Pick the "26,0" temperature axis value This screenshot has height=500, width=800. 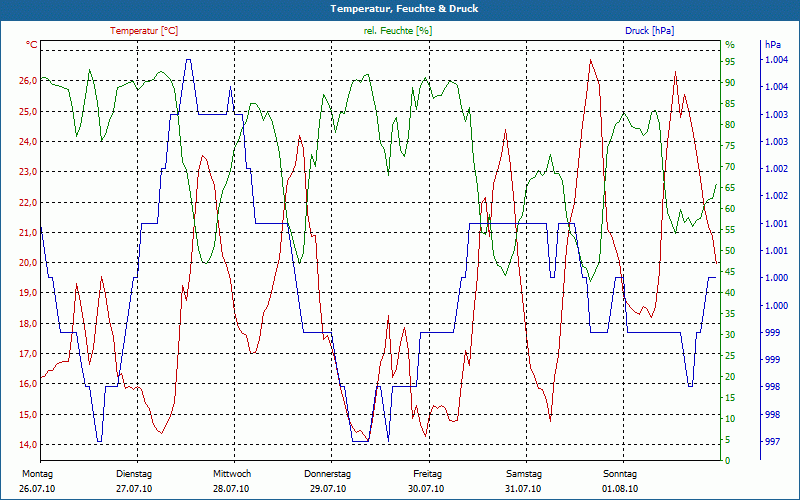coord(28,81)
